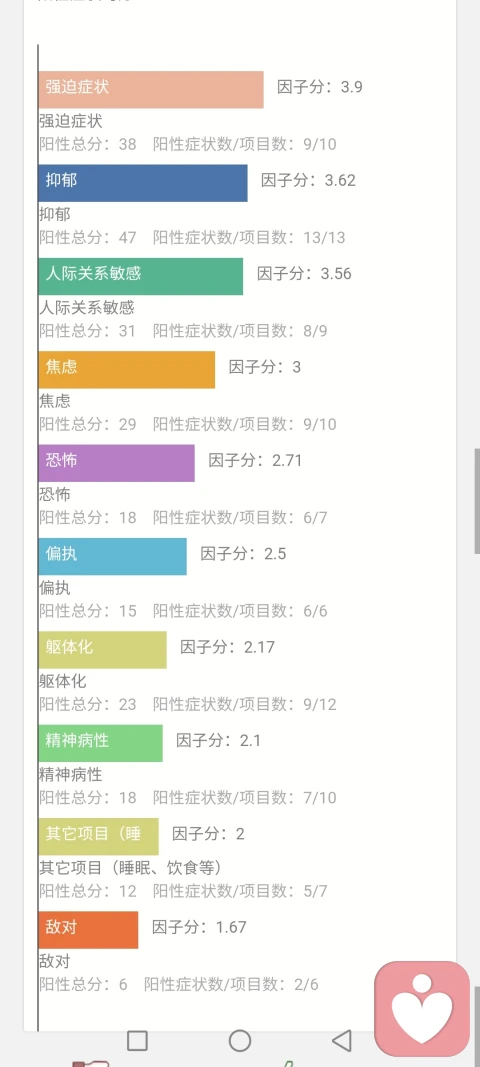Tap the 偏执 light blue bar
The height and width of the screenshot is (1067, 480).
[112, 556]
